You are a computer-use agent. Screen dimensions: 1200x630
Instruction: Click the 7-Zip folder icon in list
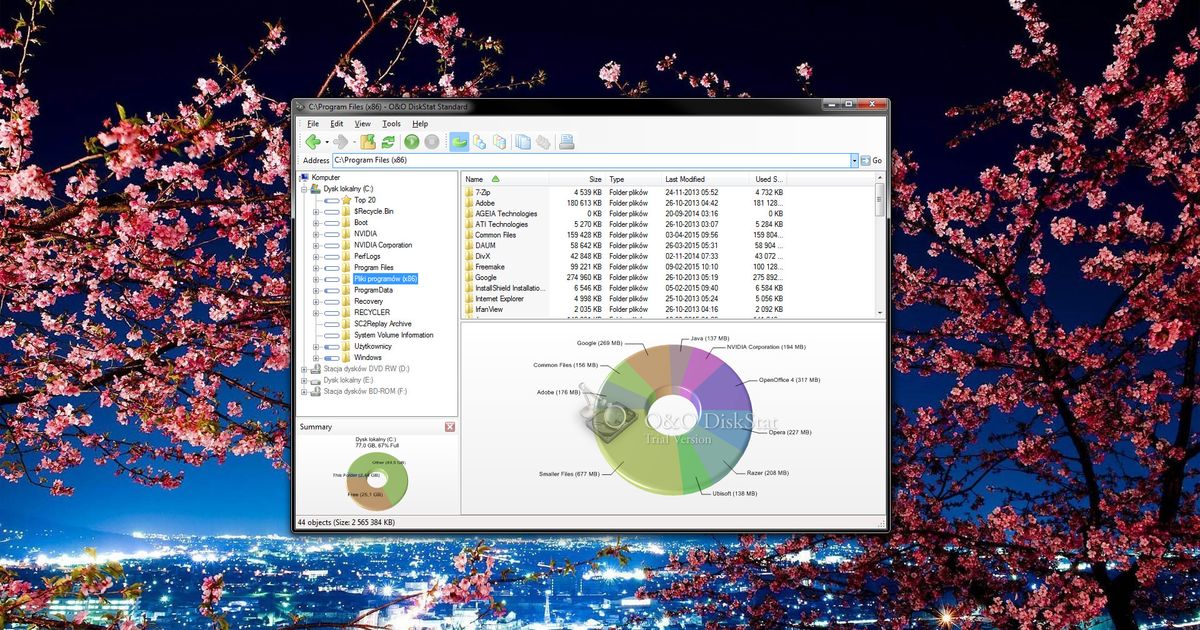pos(468,192)
